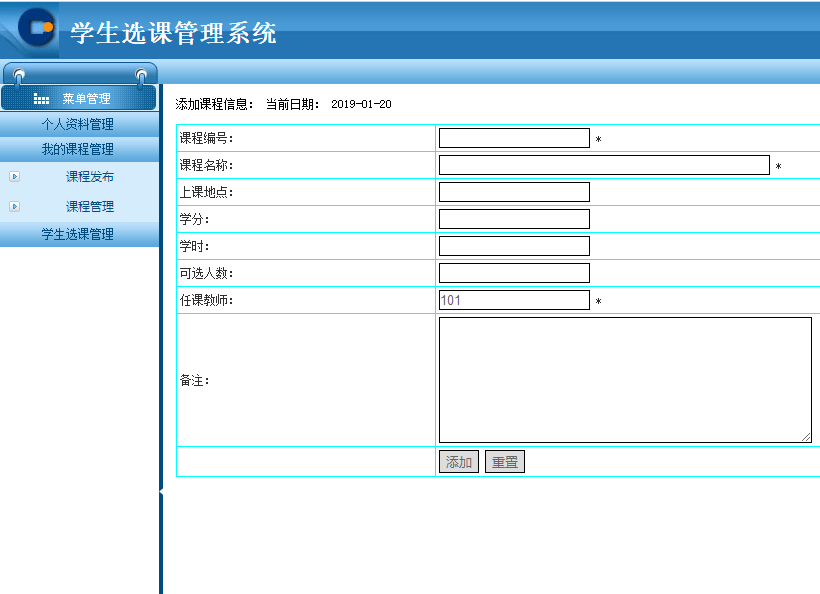Click the 可选人数 label

point(206,273)
